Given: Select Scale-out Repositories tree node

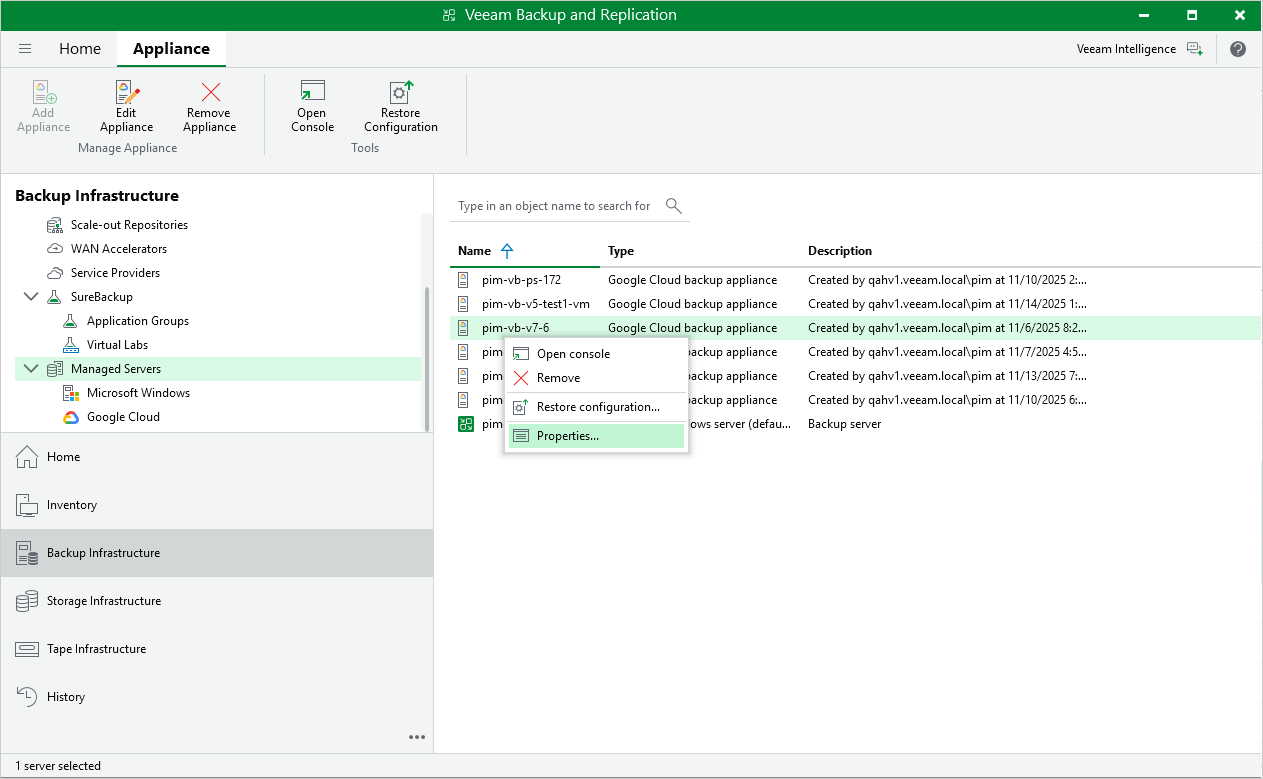Looking at the screenshot, I should tap(129, 225).
